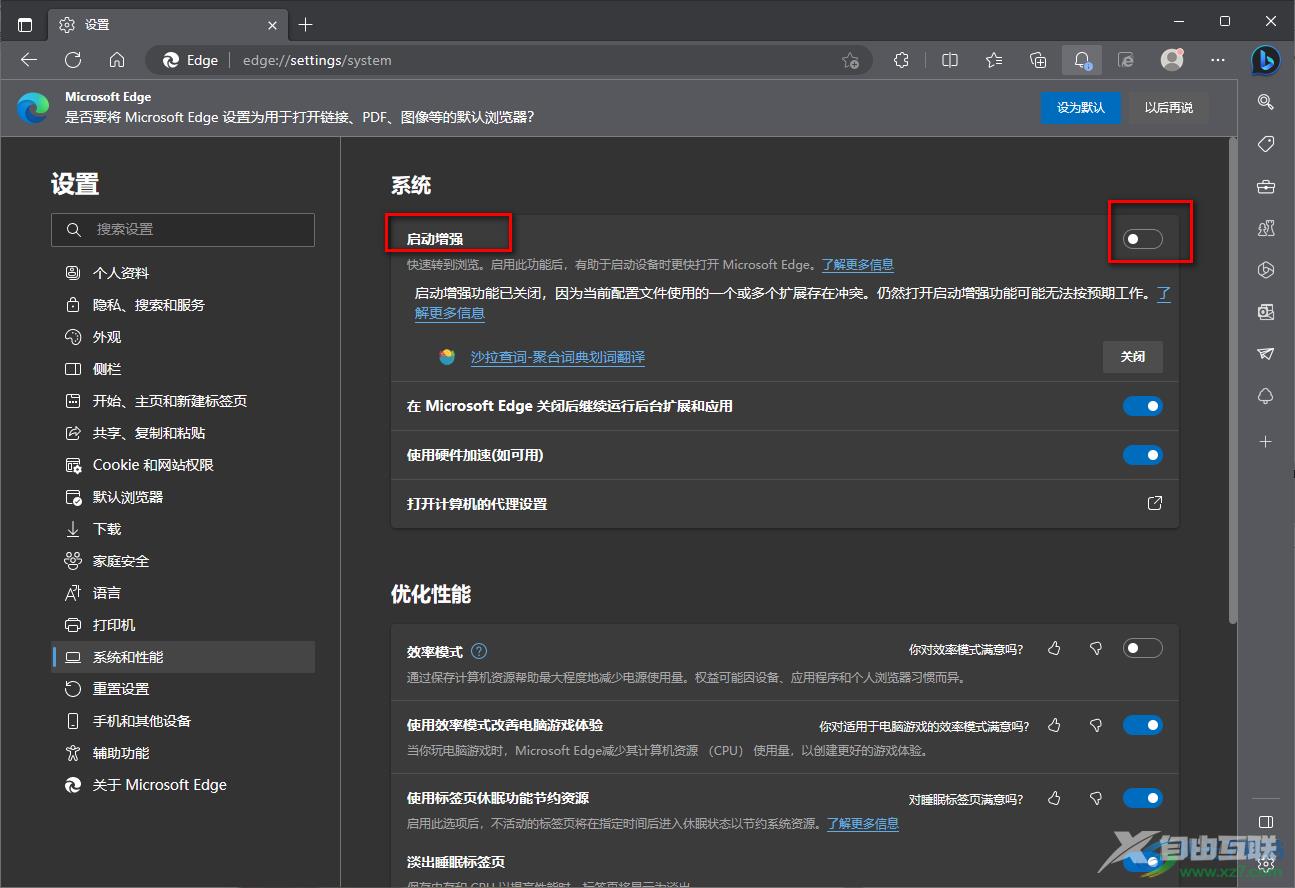The height and width of the screenshot is (888, 1295).
Task: Open 开始、主页和新建标签页 section
Action: [x=183, y=401]
